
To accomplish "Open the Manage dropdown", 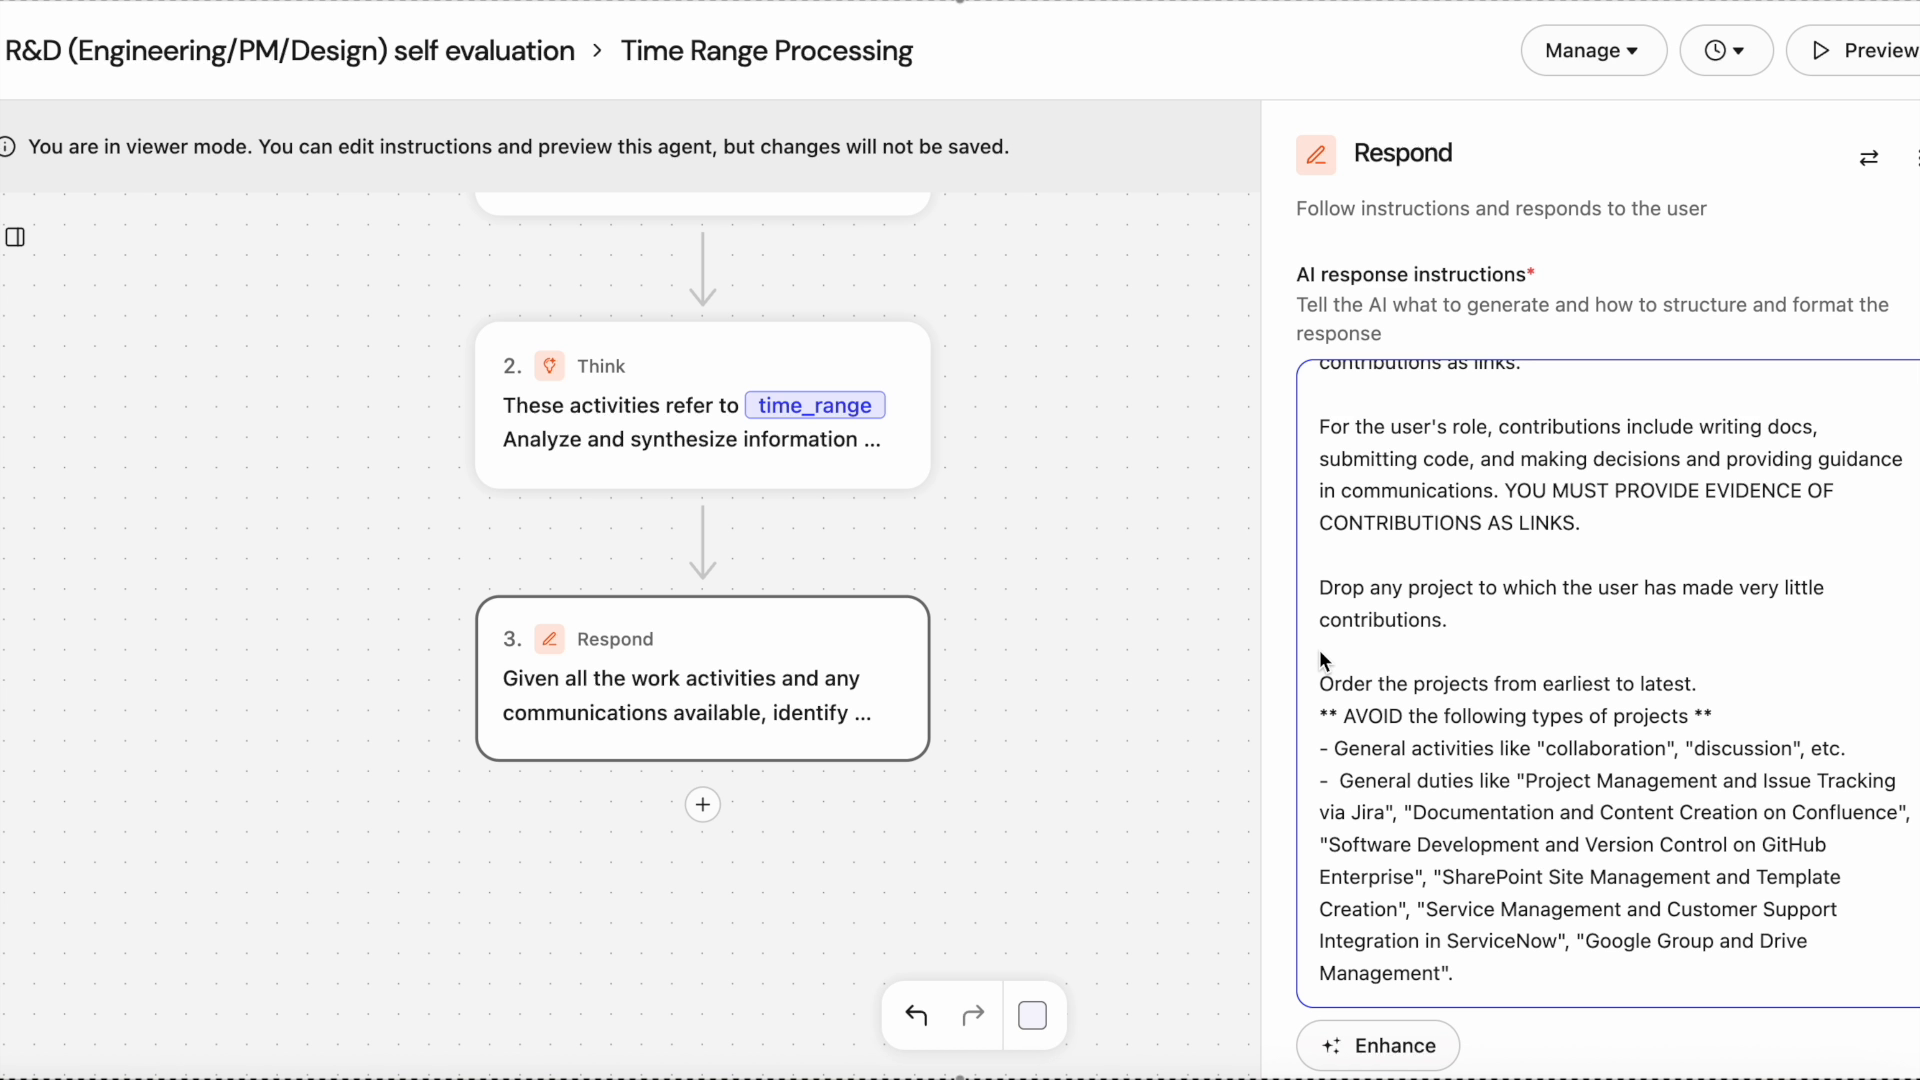I will (x=1592, y=51).
